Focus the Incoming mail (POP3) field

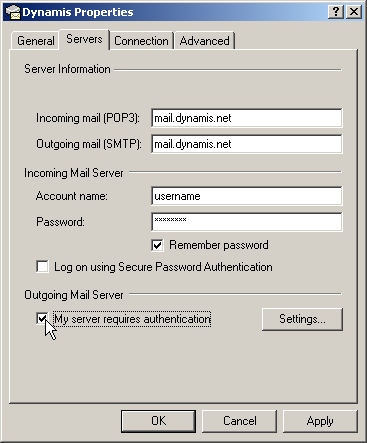tap(247, 118)
